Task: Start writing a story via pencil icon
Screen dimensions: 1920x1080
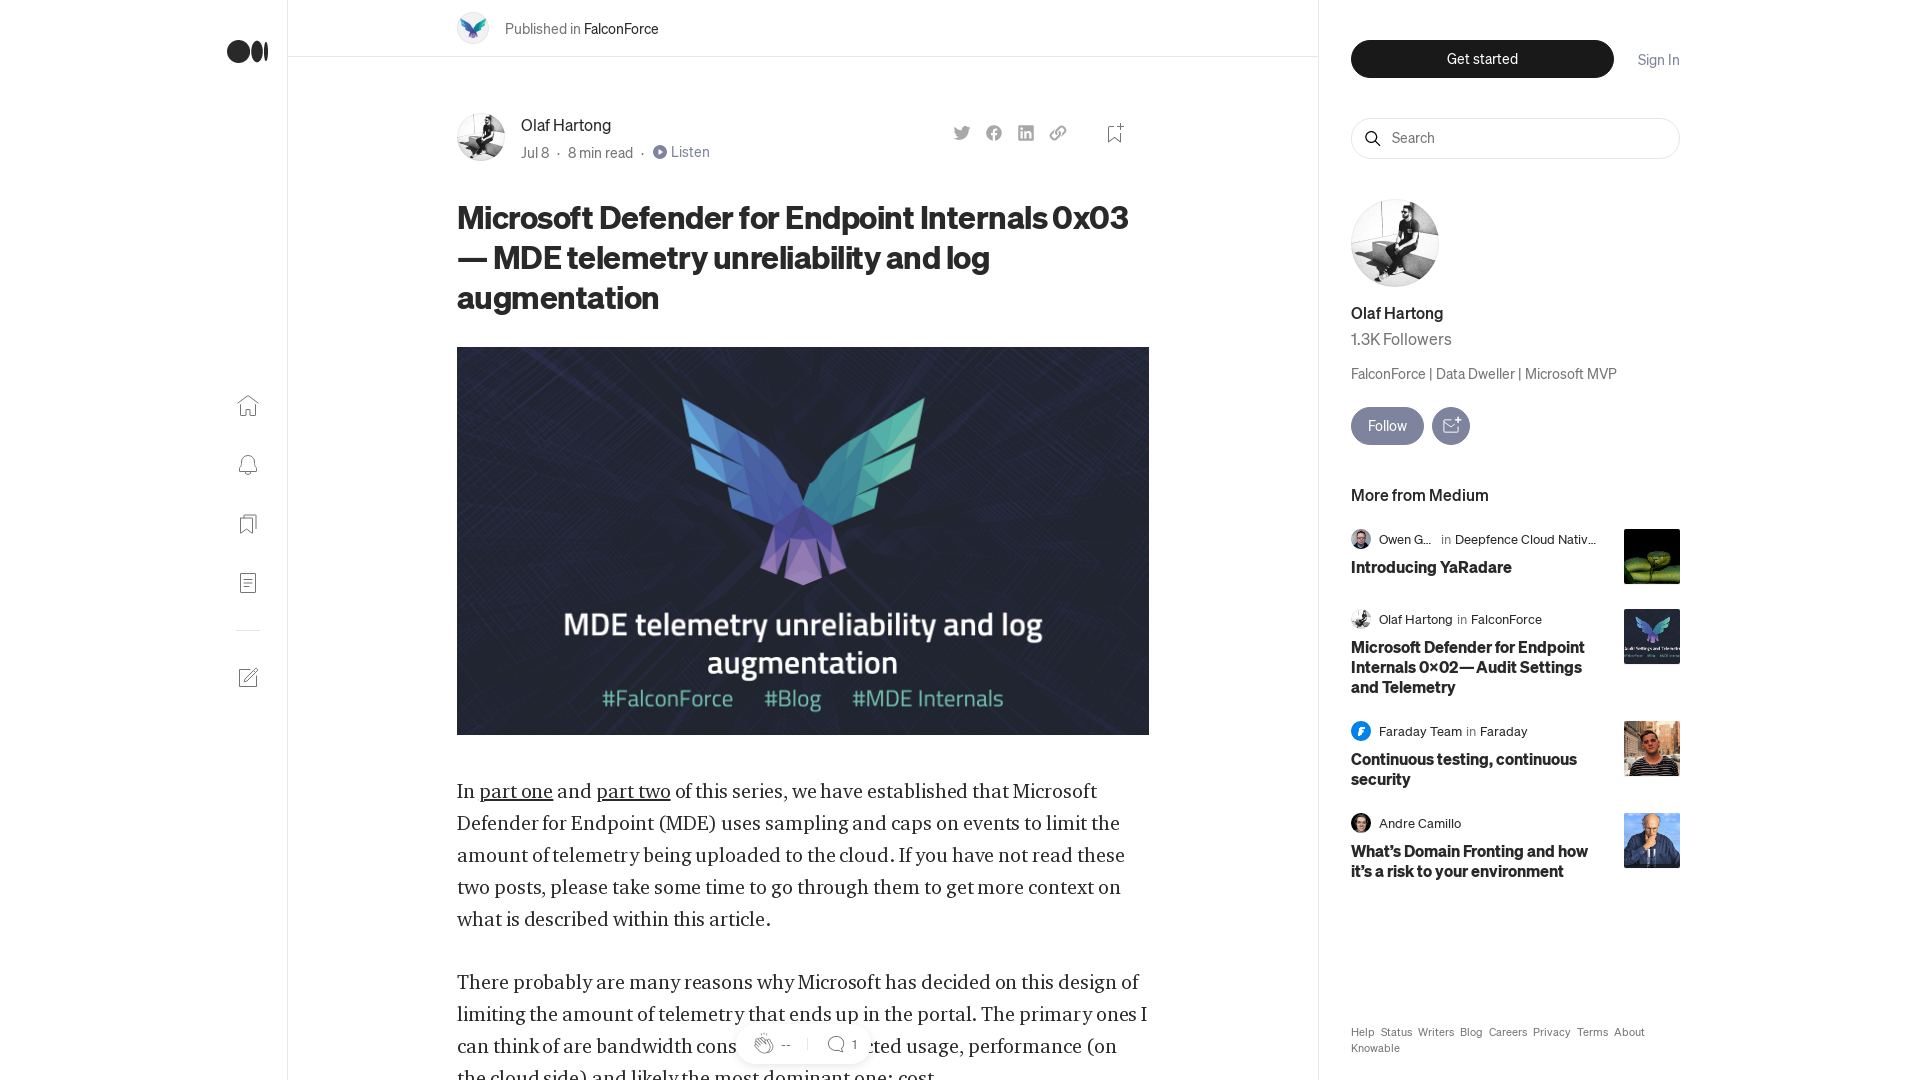Action: (248, 677)
